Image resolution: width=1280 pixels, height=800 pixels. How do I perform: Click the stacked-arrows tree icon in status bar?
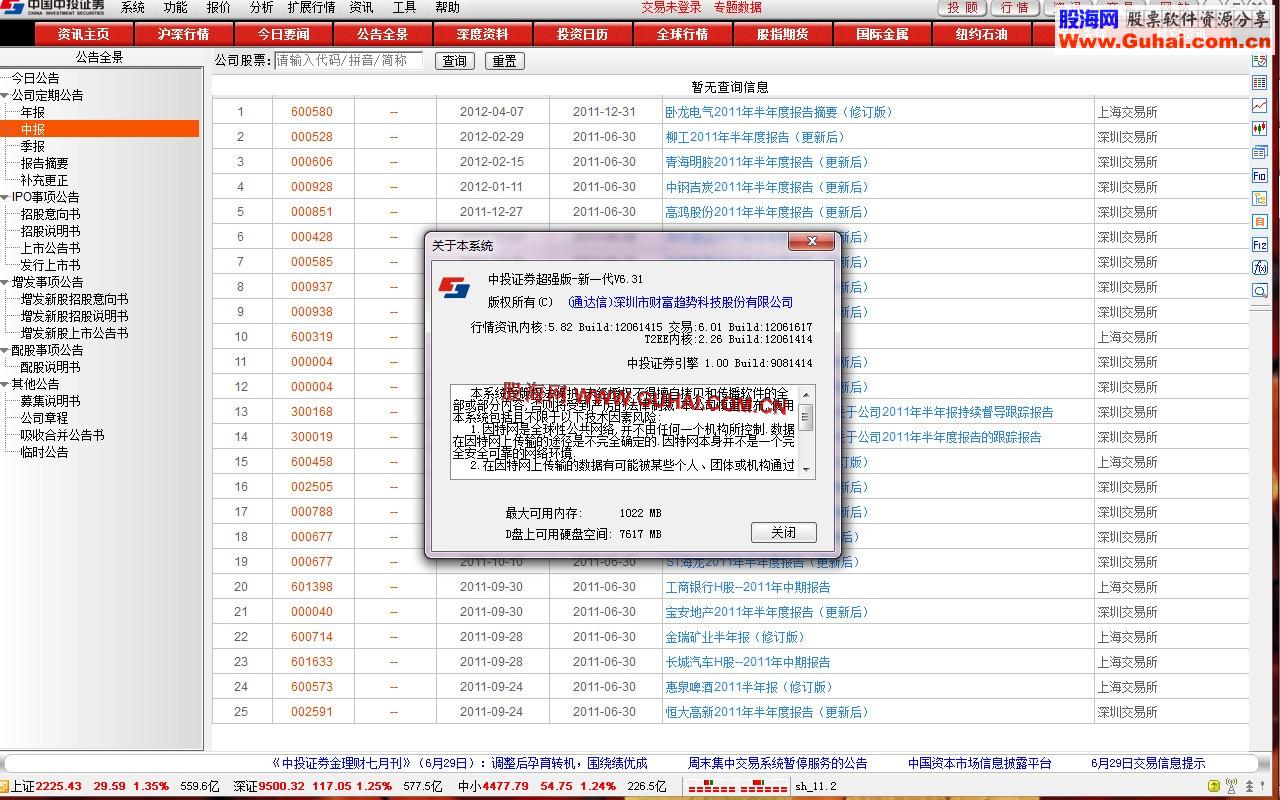pos(1248,787)
